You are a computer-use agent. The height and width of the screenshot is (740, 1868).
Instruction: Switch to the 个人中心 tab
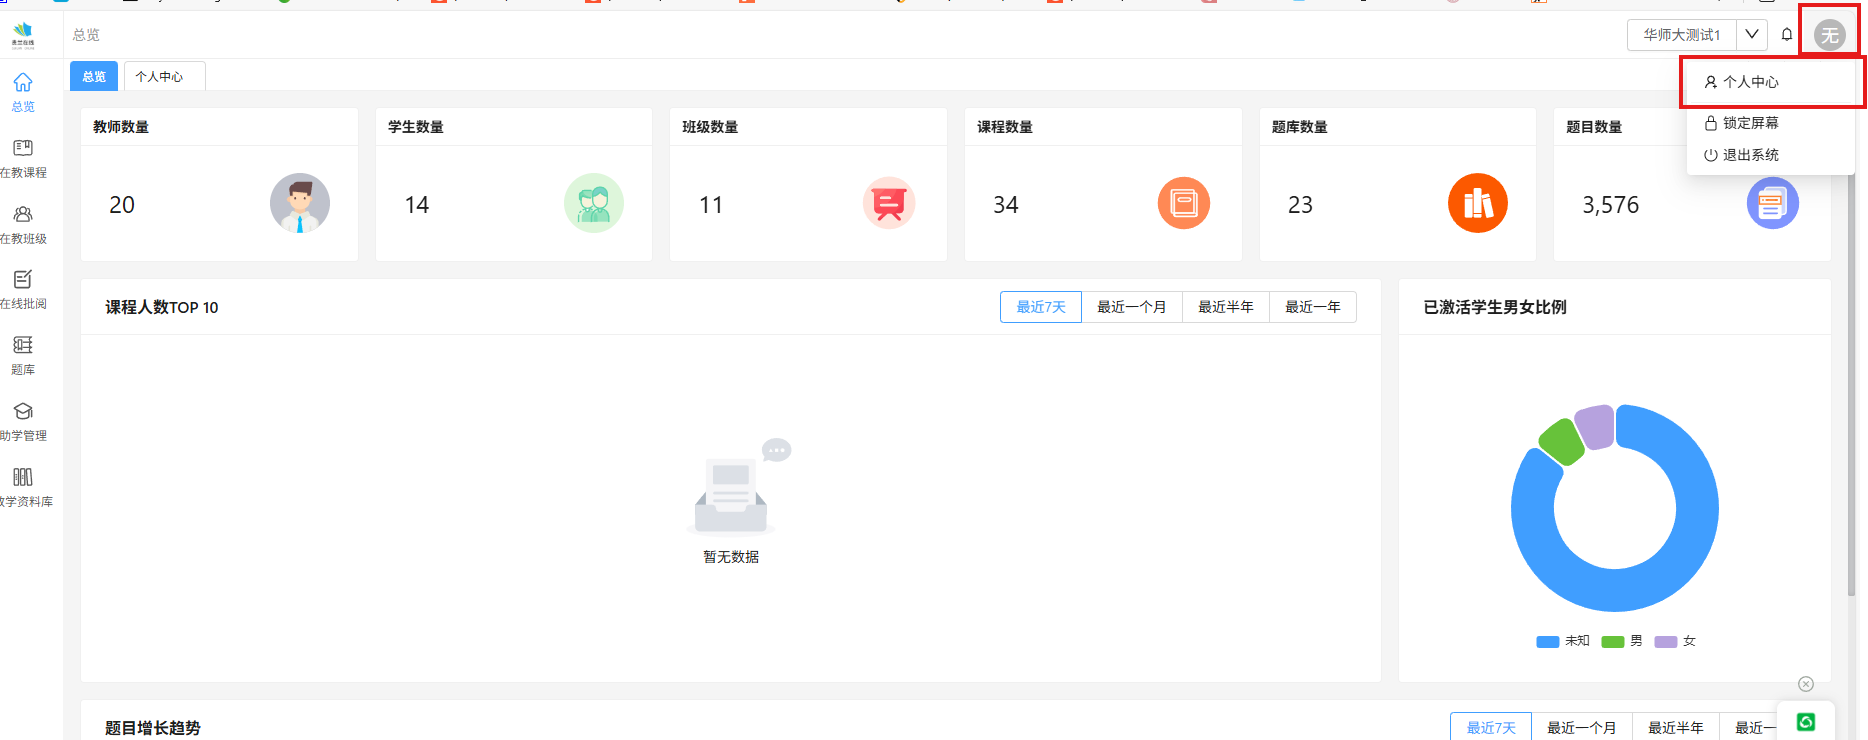(x=159, y=77)
